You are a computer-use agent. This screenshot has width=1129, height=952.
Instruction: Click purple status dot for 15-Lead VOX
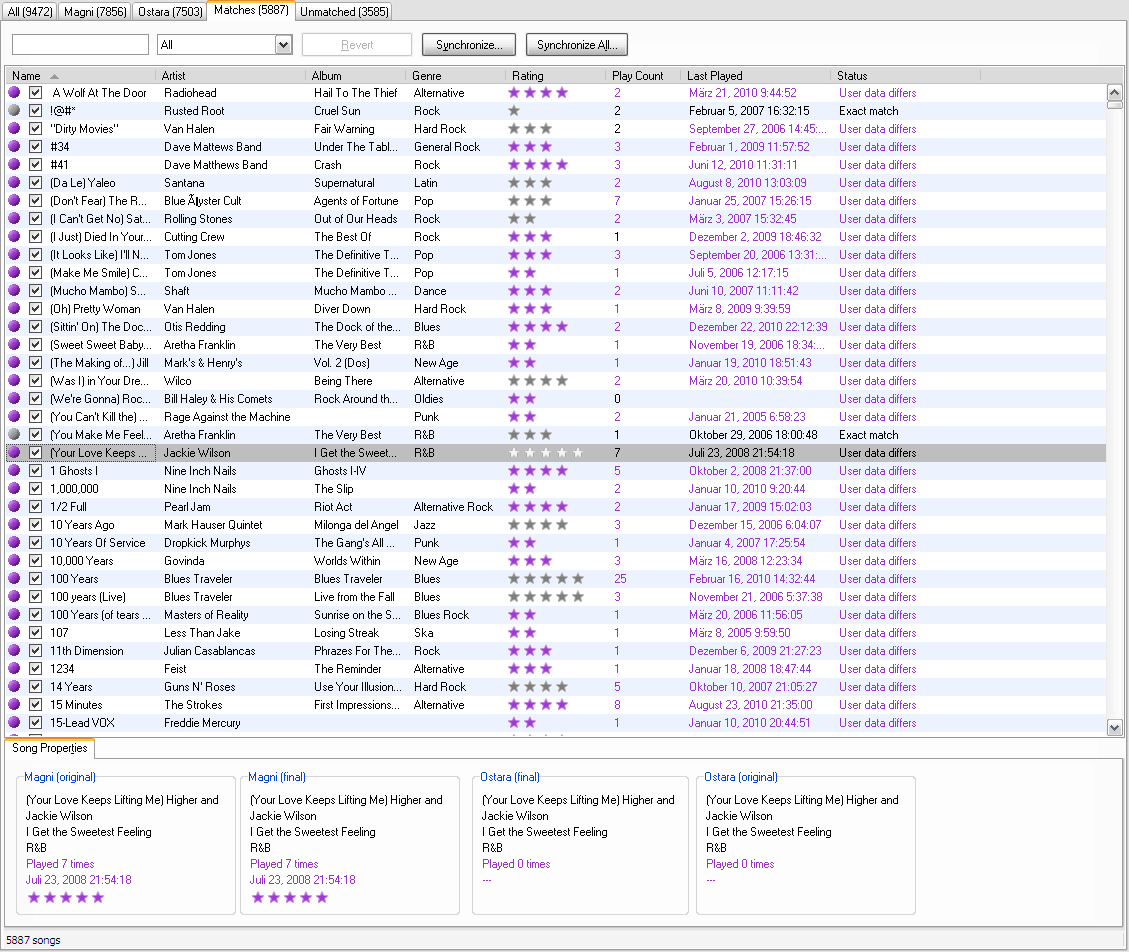click(x=14, y=722)
